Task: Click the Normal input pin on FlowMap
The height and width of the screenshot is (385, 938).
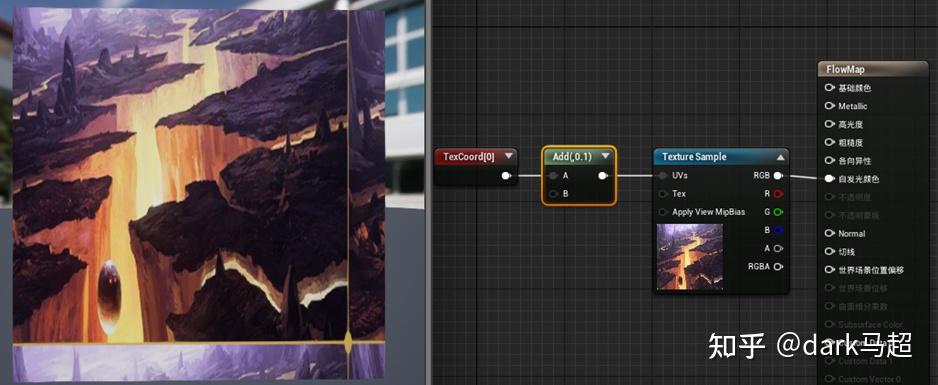Action: [x=829, y=233]
